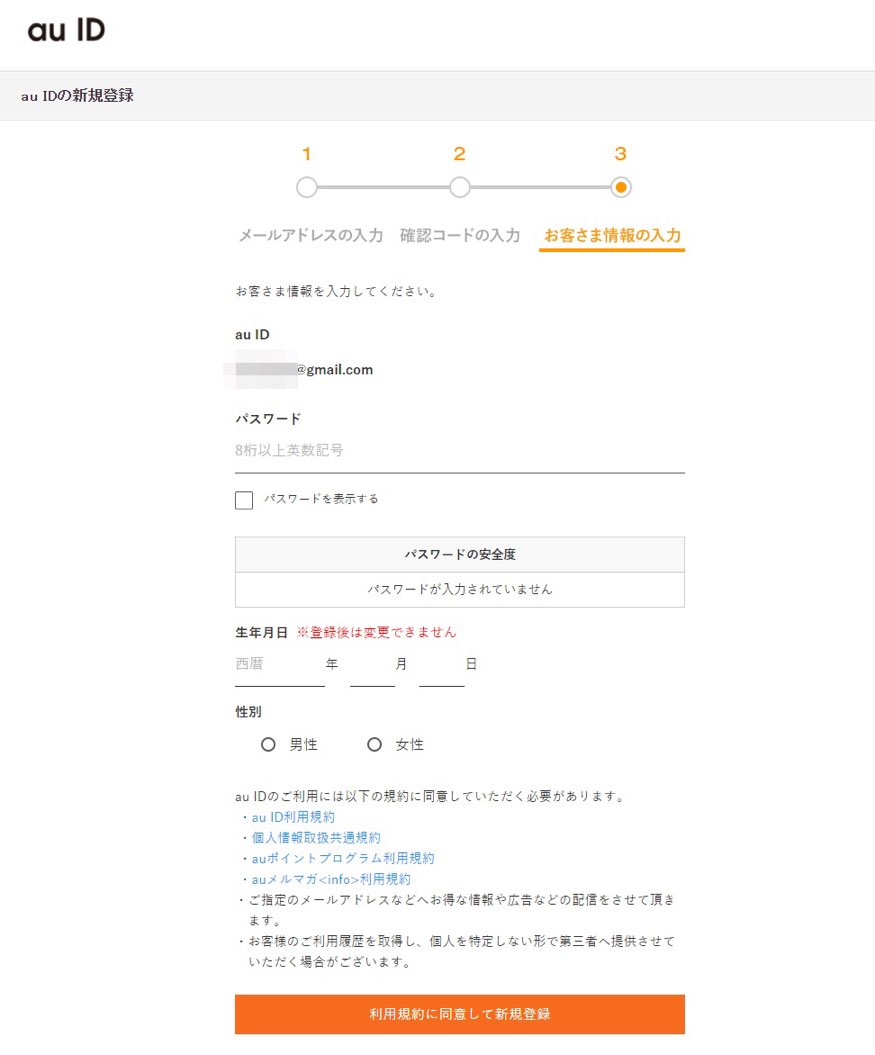Screen dimensions: 875x1055
Task: Select the メールアドレスの入力 step label
Action: coord(310,236)
